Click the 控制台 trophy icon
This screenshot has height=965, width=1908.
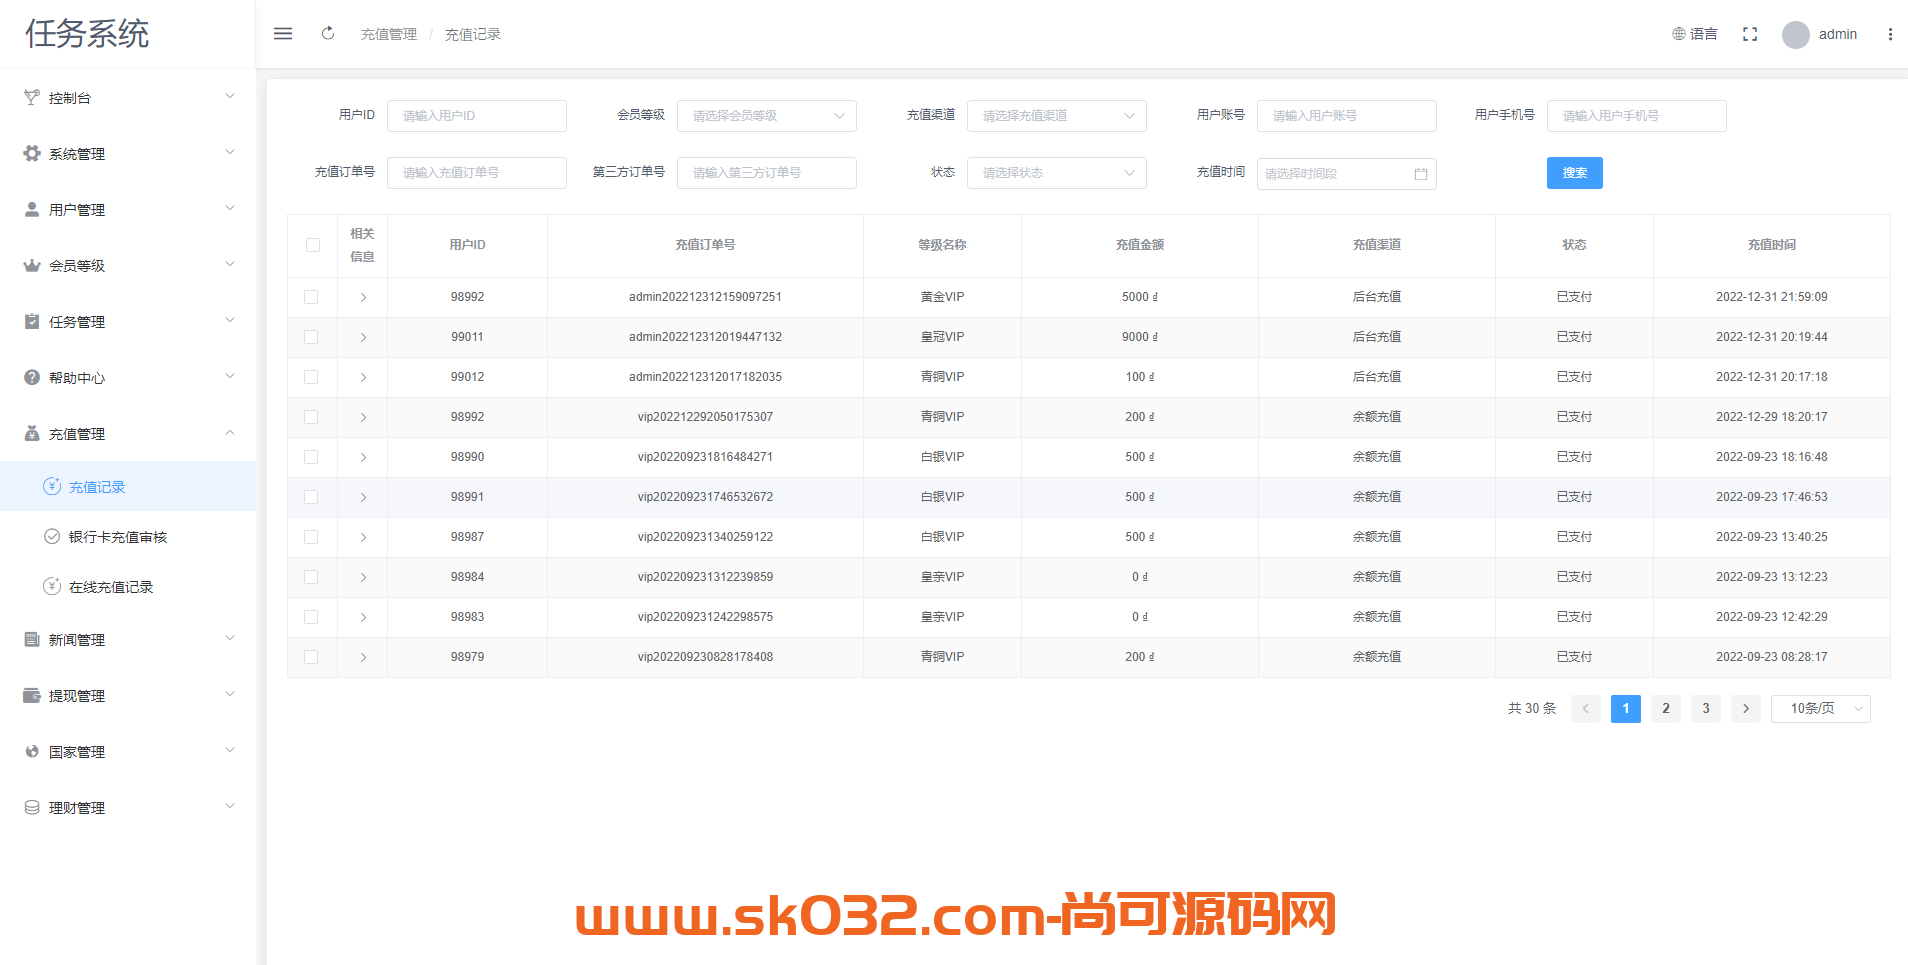[x=32, y=98]
